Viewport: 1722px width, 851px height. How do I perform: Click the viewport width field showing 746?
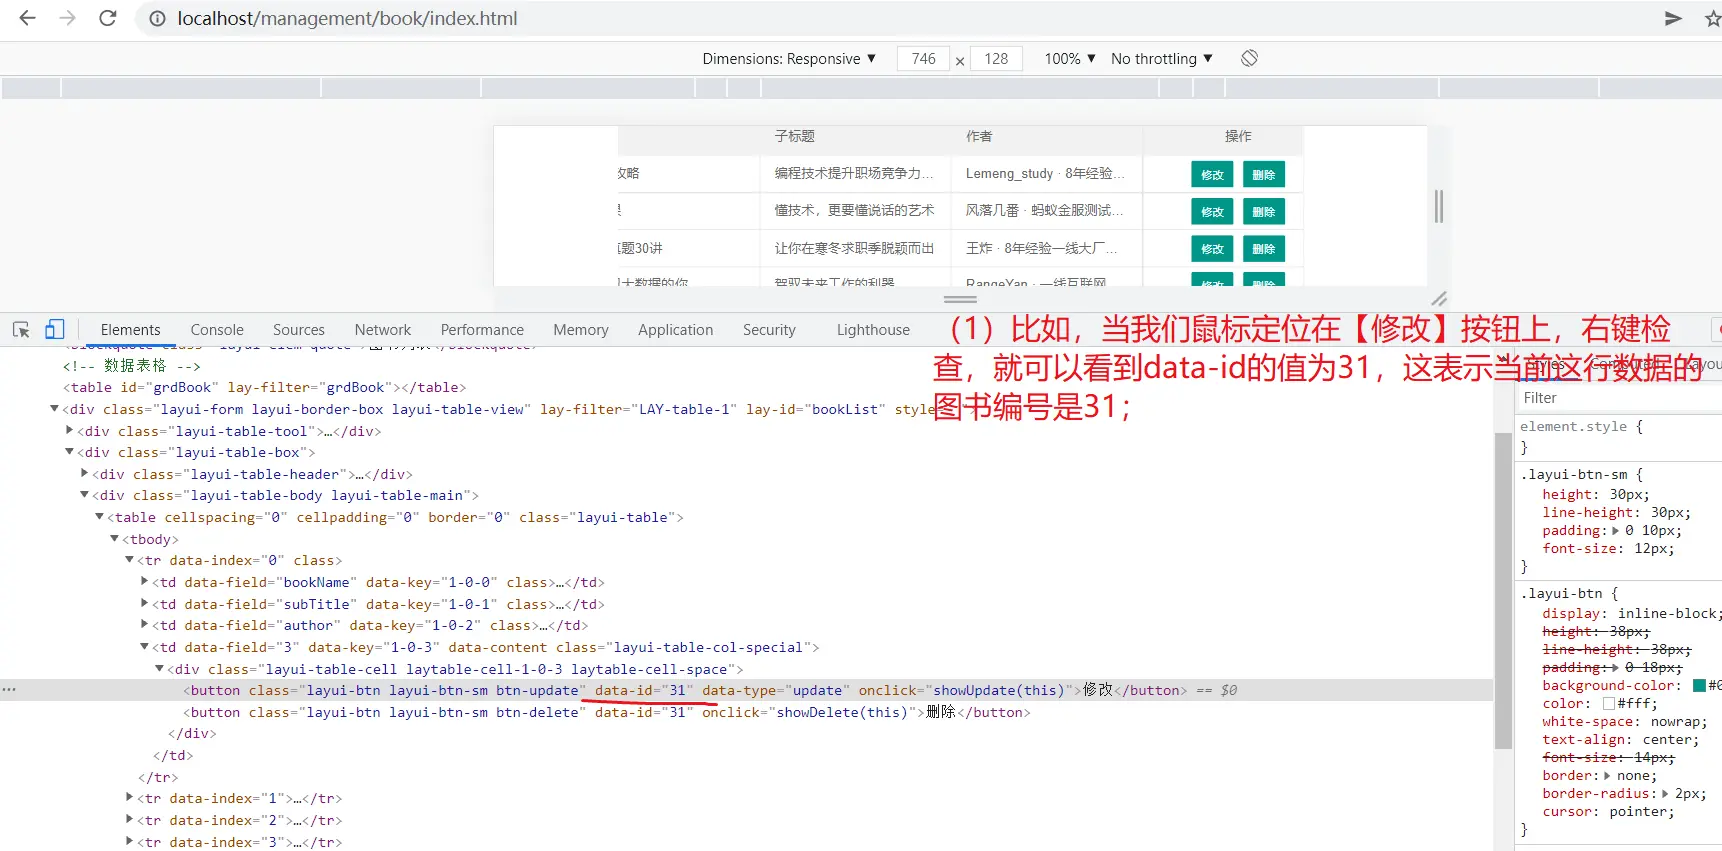tap(923, 59)
